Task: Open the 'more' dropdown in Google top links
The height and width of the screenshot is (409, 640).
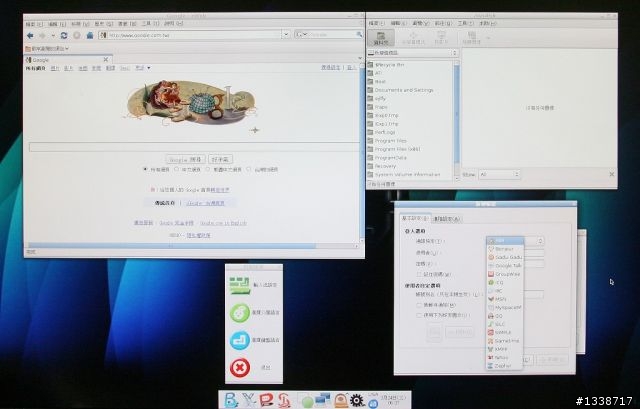Action: tap(142, 68)
